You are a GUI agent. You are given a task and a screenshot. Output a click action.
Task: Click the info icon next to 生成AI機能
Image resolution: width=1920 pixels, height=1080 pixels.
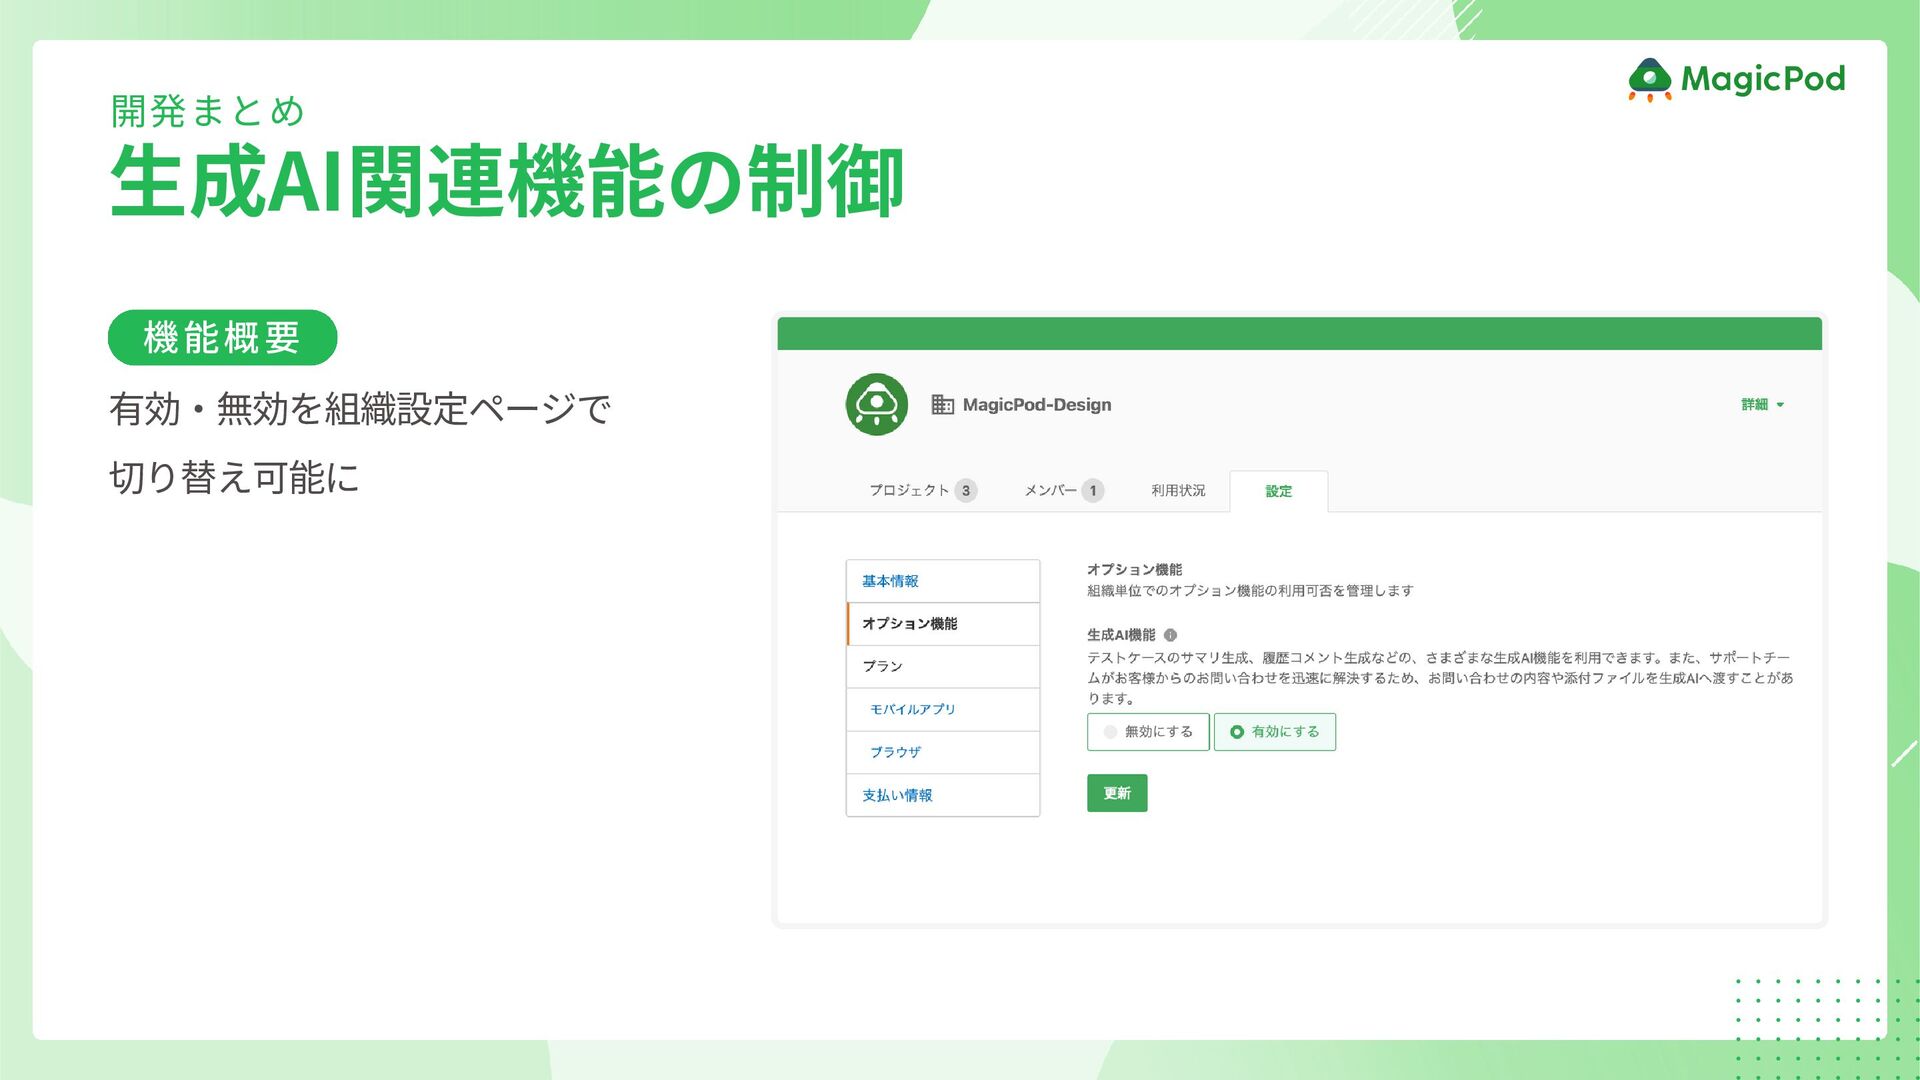click(x=1170, y=635)
